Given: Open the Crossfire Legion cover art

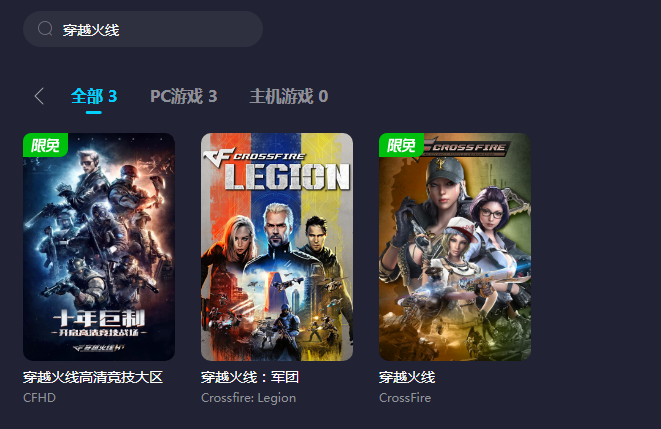Looking at the screenshot, I should 277,247.
